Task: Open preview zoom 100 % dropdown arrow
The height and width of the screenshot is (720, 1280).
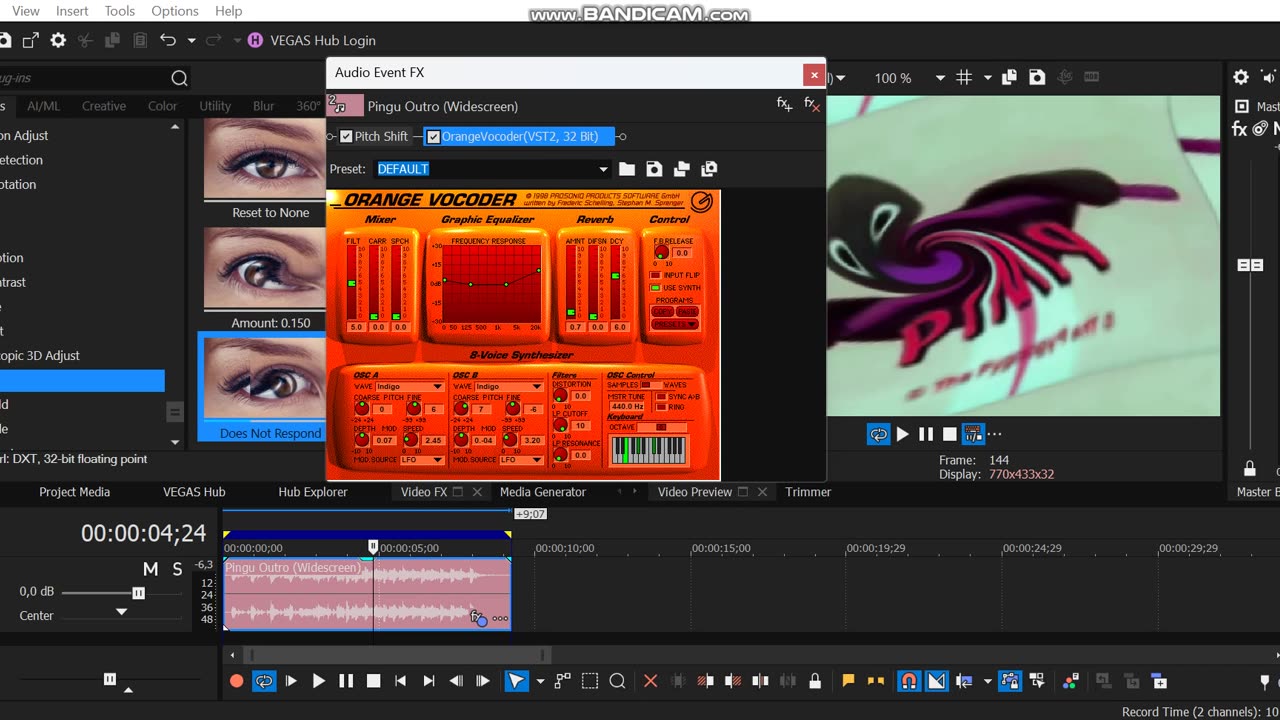Action: (x=940, y=78)
